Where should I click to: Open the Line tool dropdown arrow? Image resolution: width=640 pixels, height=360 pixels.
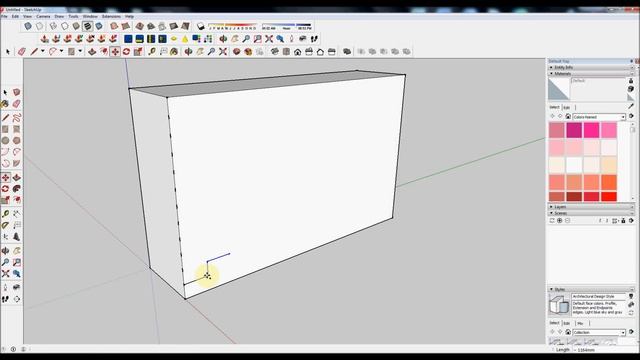[x=42, y=51]
